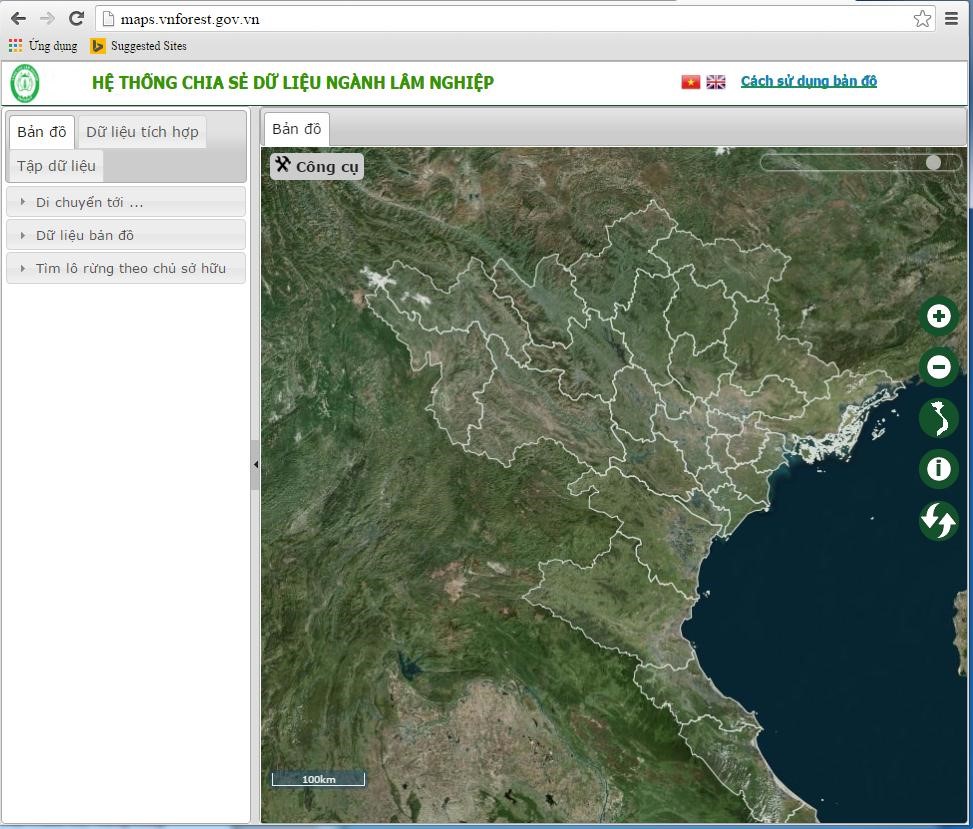Open the Suggested Sites bookmark
This screenshot has height=829, width=973.
tap(138, 46)
